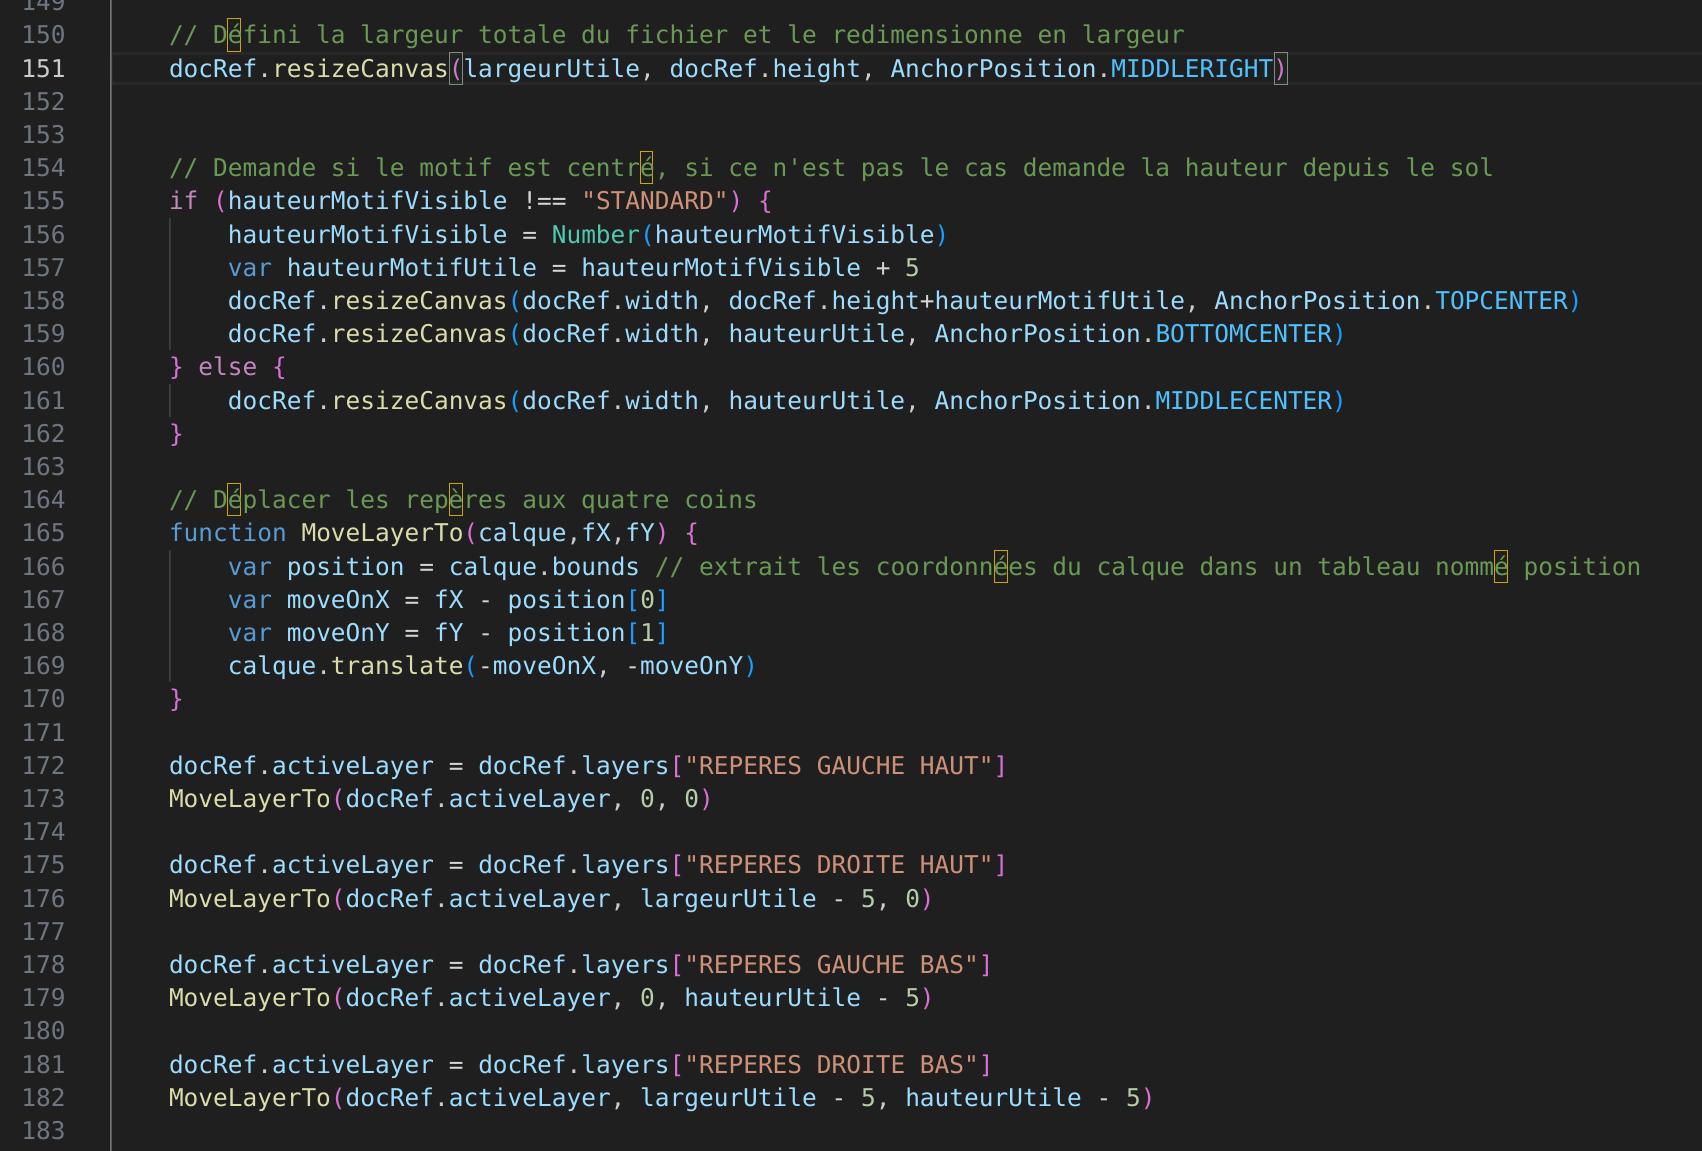Viewport: 1702px width, 1151px height.
Task: Click MoveLayerTo in the function definition
Action: (x=382, y=533)
